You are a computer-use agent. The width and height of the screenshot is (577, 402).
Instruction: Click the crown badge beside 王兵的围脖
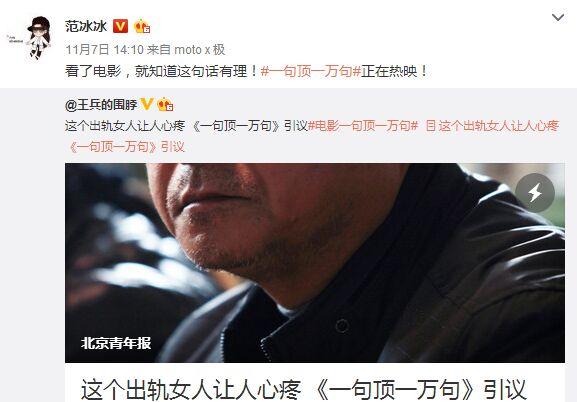coord(165,105)
